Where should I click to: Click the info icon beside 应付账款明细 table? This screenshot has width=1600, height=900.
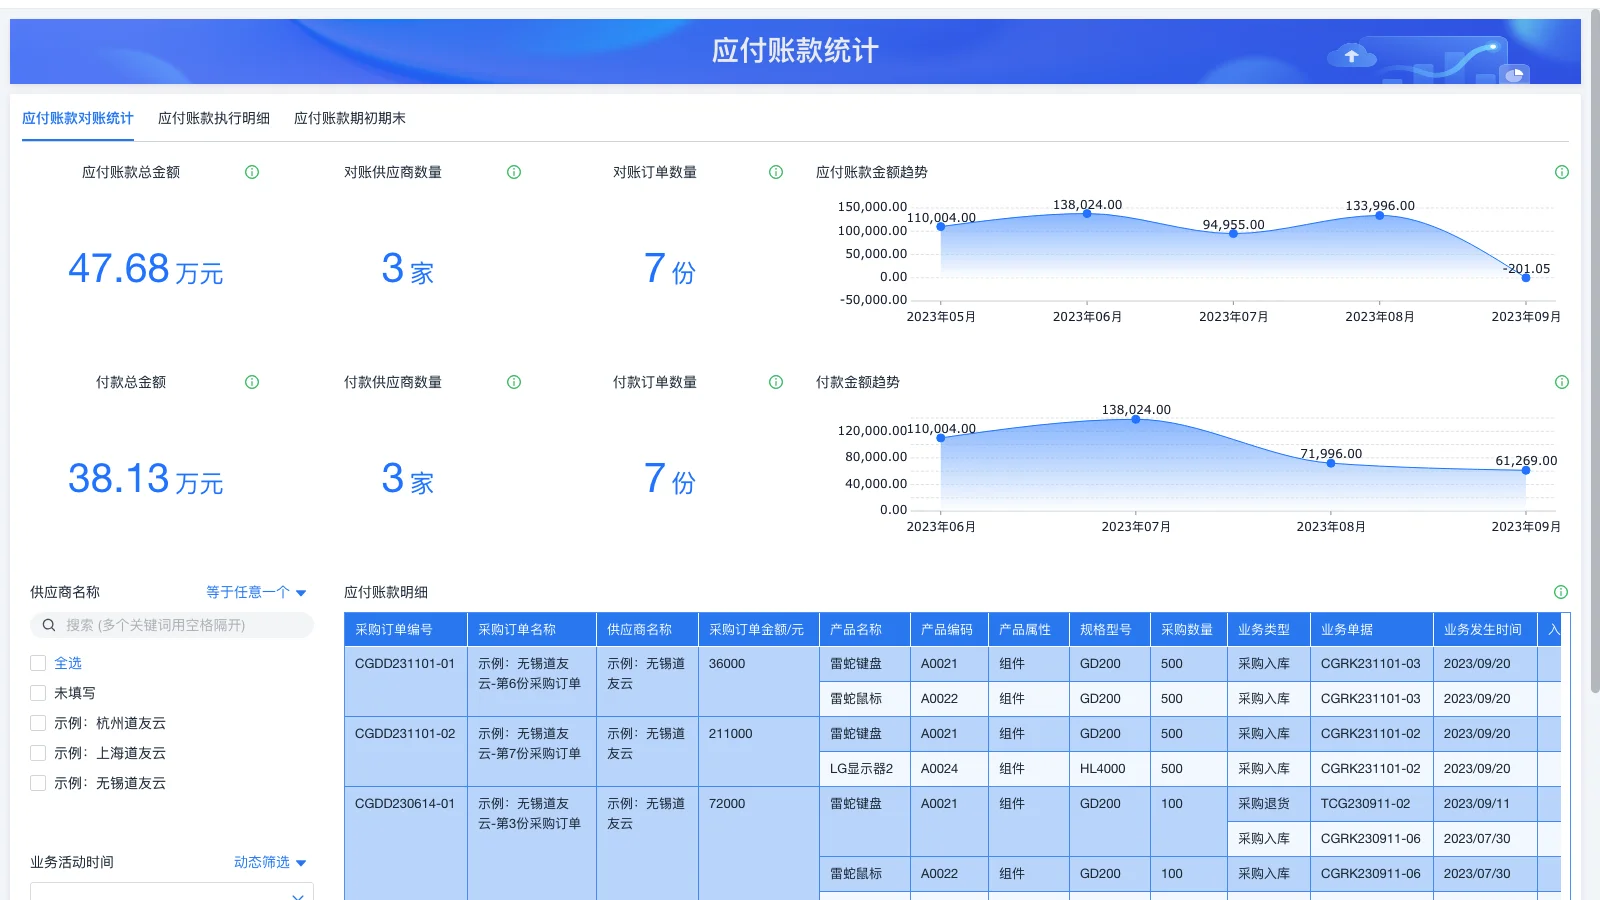click(x=1561, y=591)
